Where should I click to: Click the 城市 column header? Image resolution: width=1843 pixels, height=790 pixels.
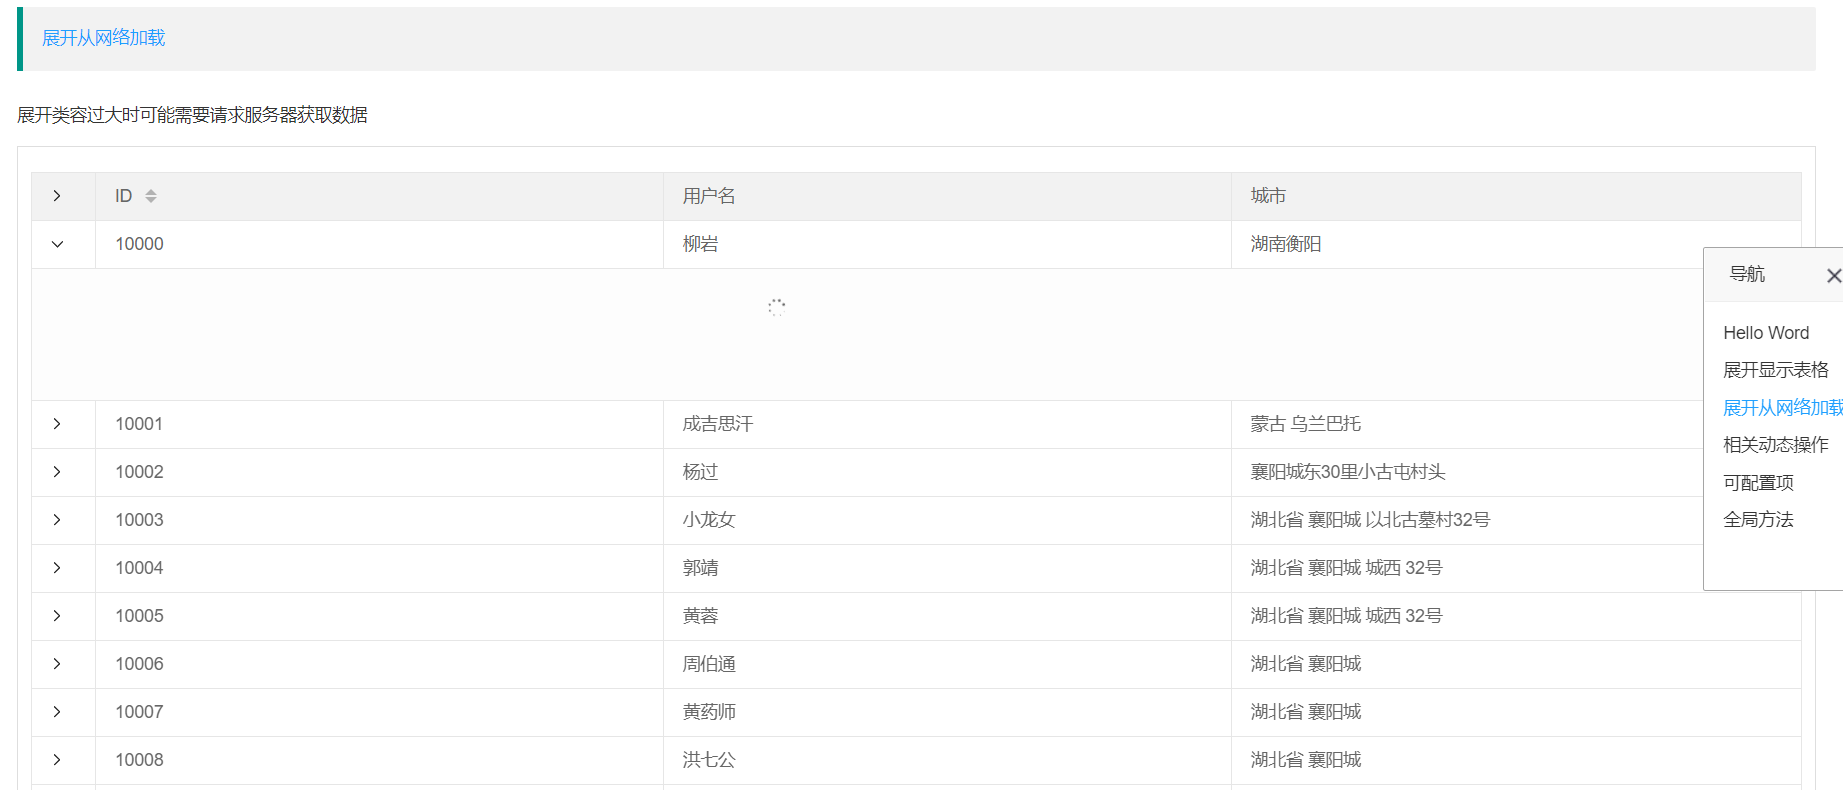[x=1268, y=196]
